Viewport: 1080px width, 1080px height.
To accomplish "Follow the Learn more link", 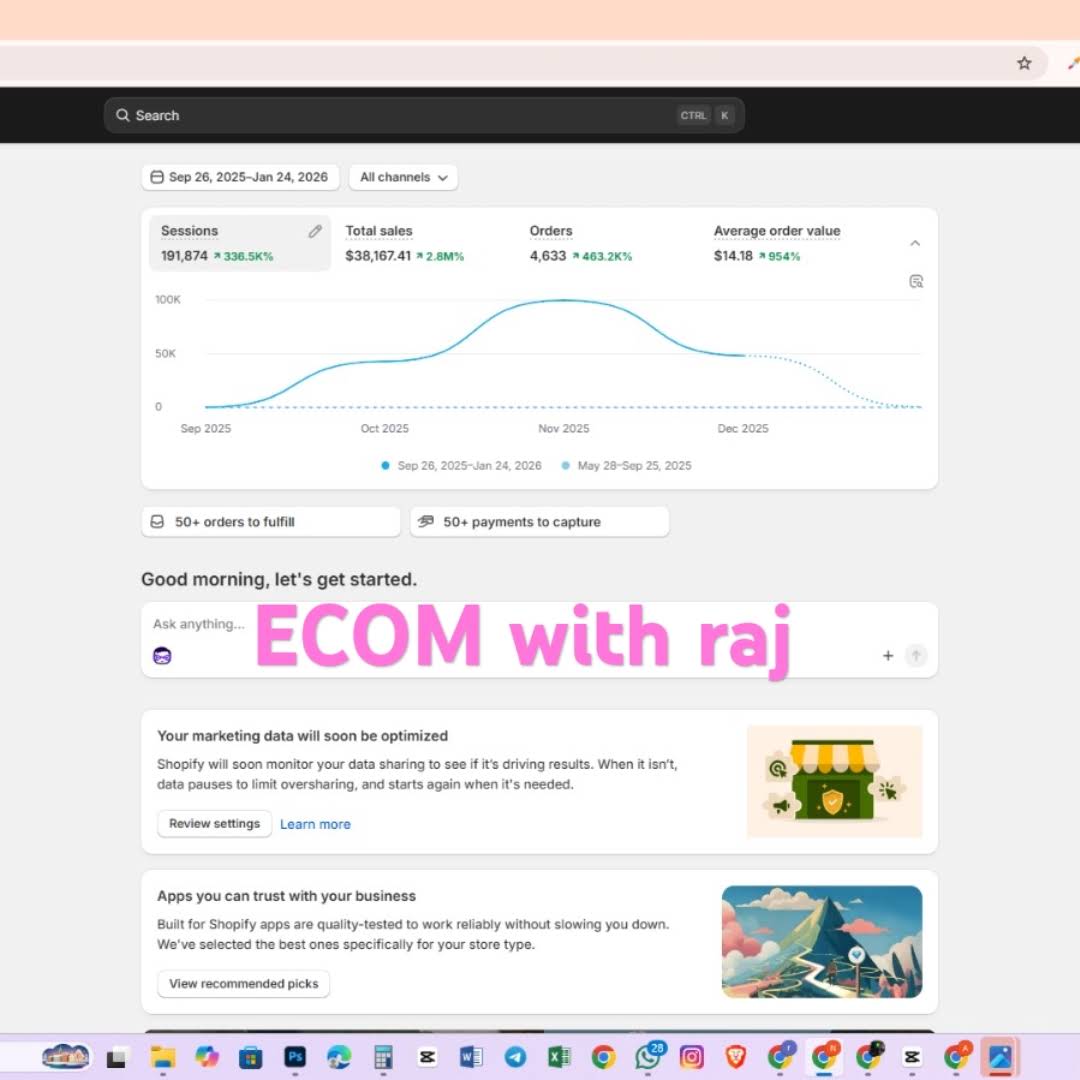I will tap(315, 824).
